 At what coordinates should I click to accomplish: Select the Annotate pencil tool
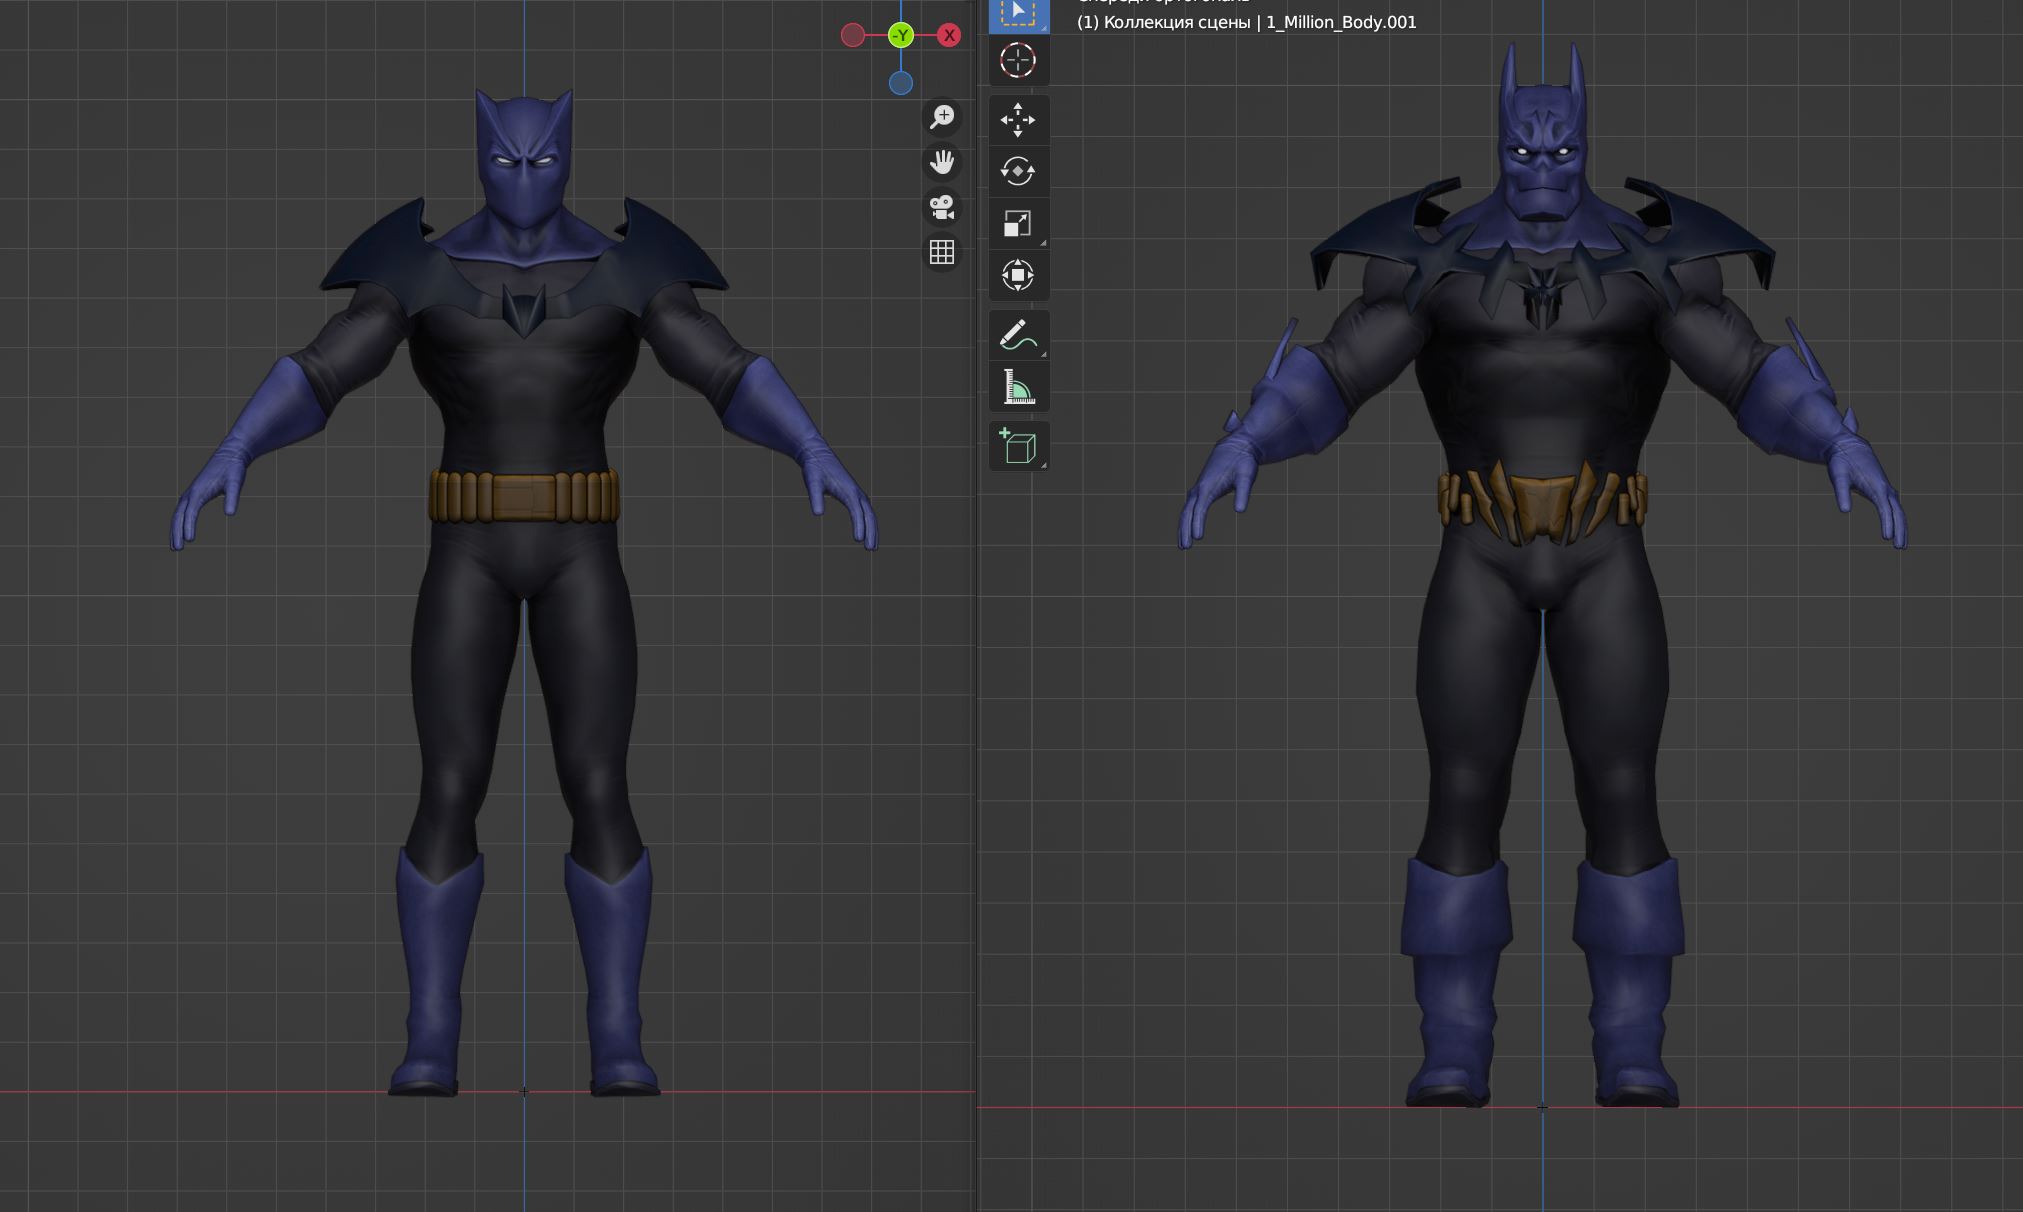(x=1018, y=335)
